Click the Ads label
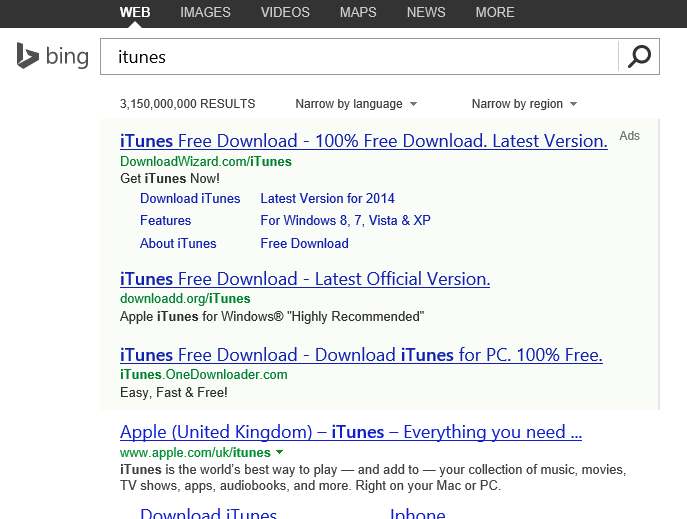This screenshot has height=519, width=687. 629,136
